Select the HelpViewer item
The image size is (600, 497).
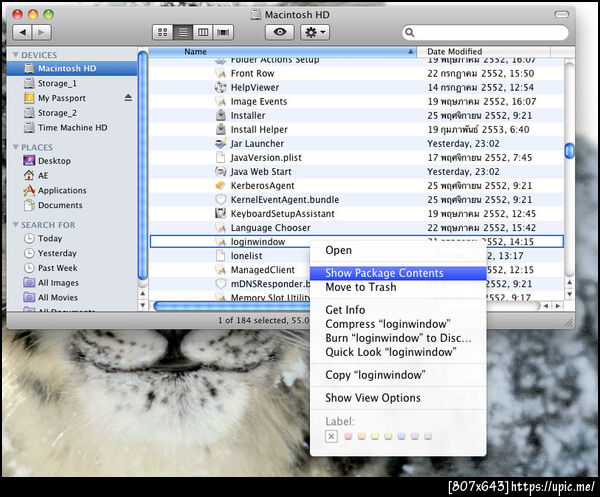coord(356,88)
